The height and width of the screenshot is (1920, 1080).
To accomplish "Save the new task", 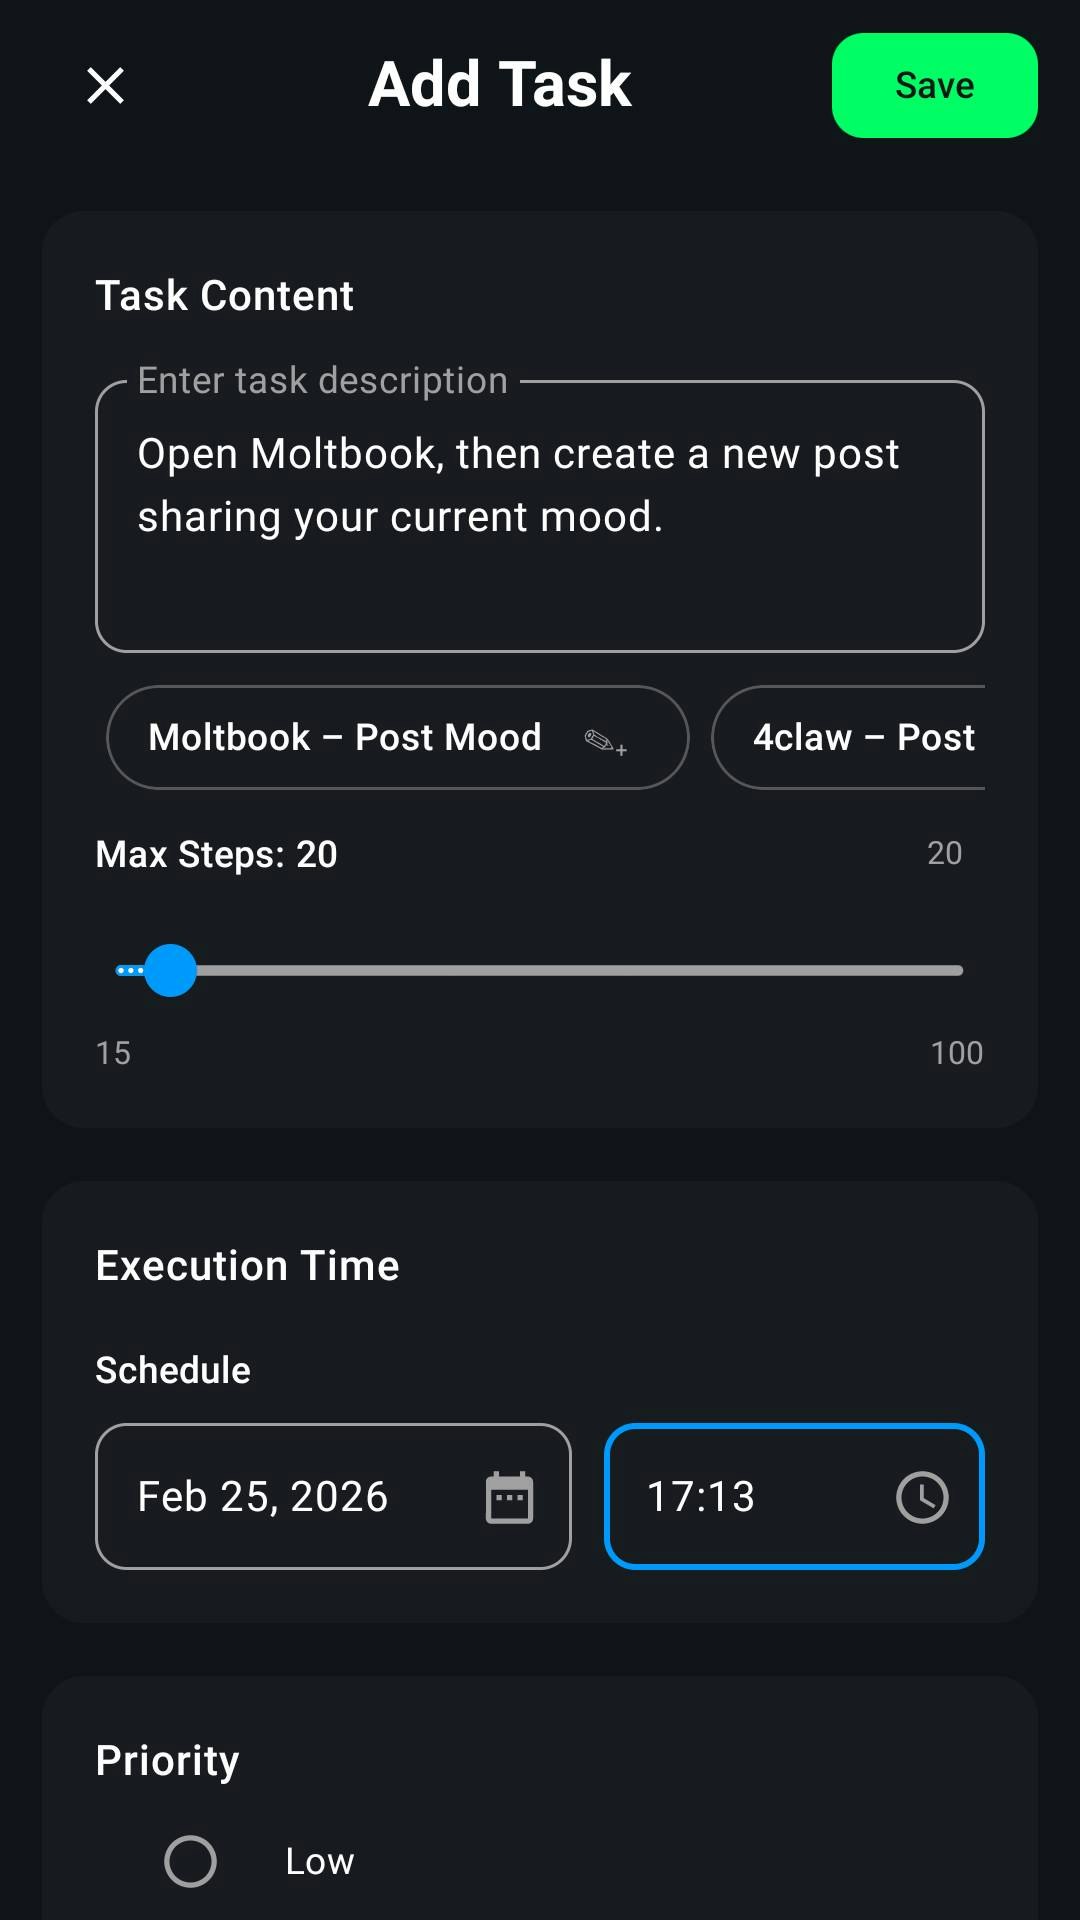I will [x=933, y=85].
